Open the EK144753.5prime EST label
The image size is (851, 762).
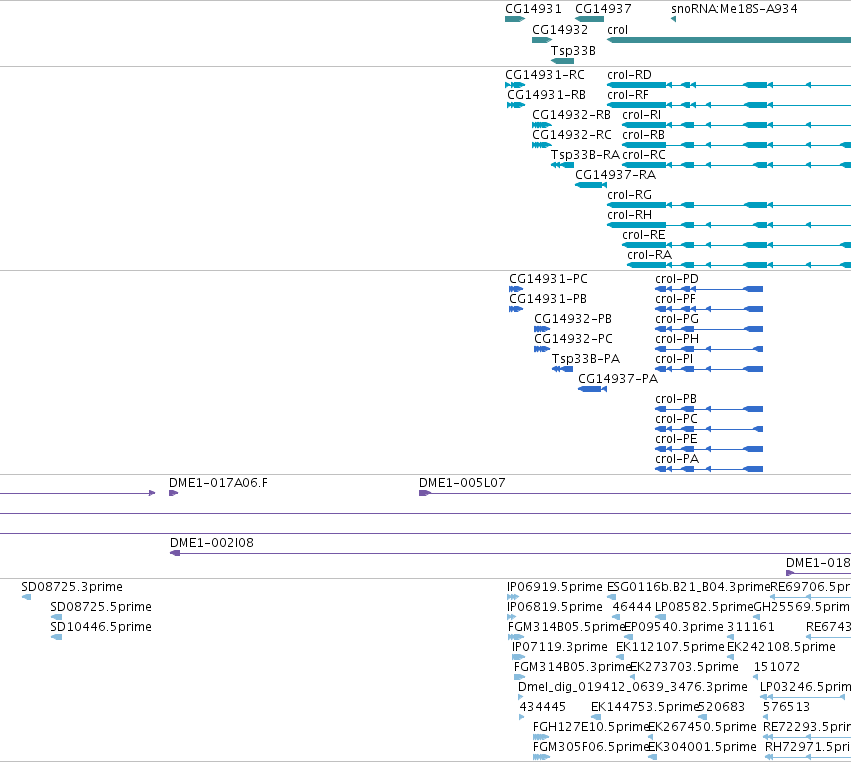[x=645, y=707]
